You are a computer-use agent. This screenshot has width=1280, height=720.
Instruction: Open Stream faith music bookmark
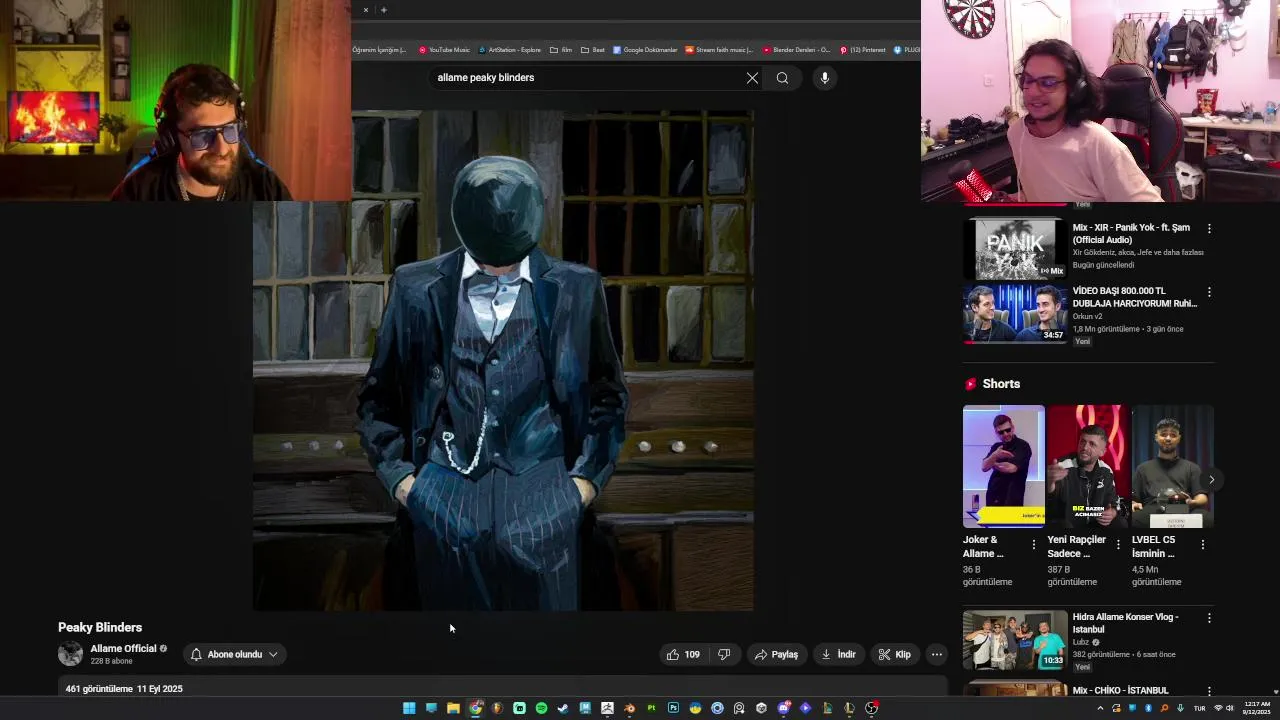pos(719,50)
